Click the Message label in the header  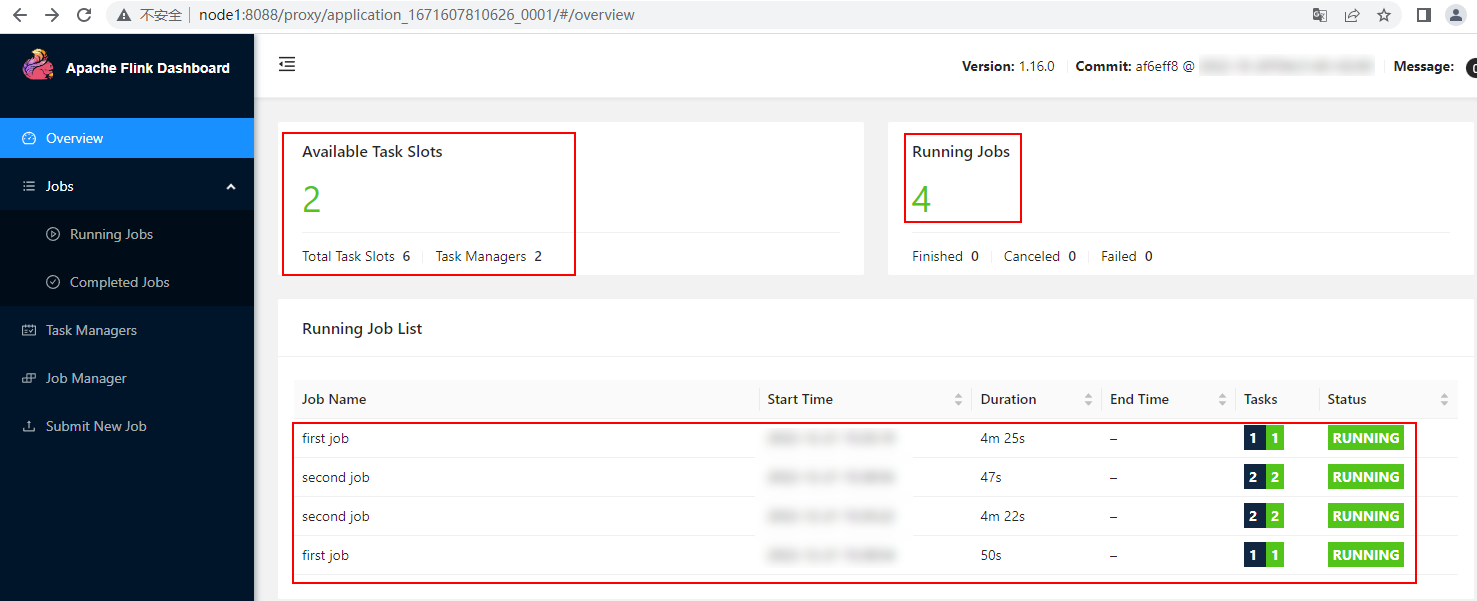point(1424,66)
